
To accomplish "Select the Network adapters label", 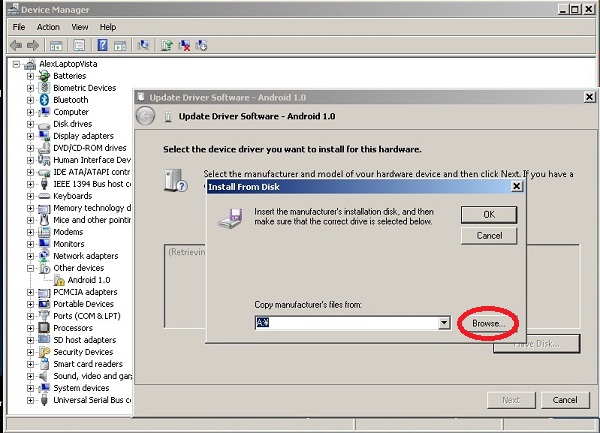I will pyautogui.click(x=86, y=256).
